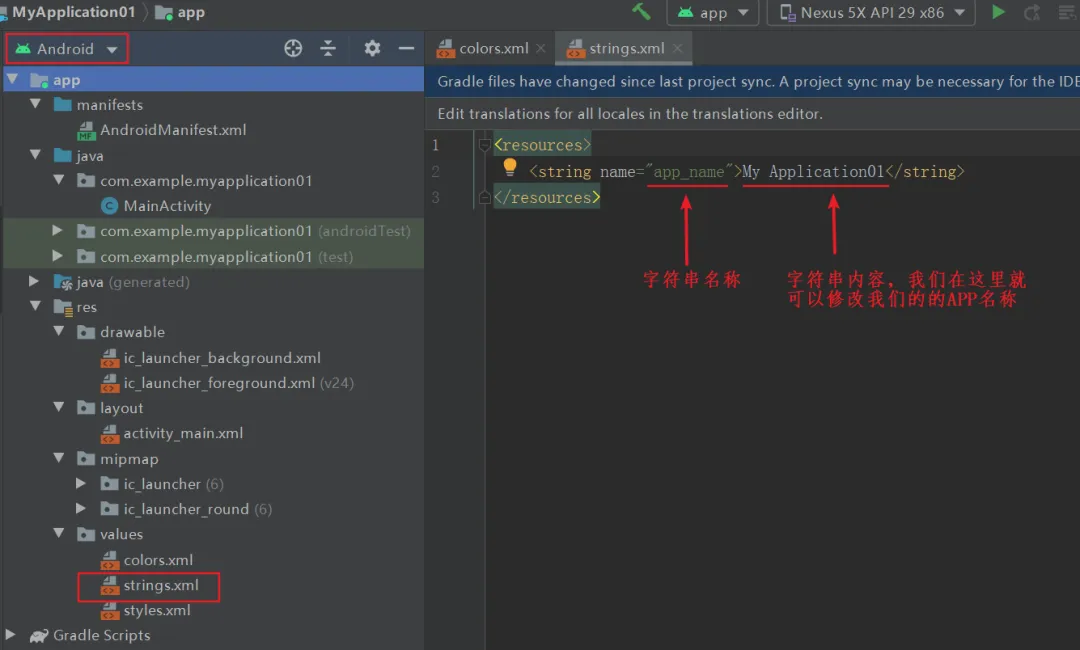The height and width of the screenshot is (650, 1080).
Task: Click the fold marker beside the resources tag
Action: [484, 145]
